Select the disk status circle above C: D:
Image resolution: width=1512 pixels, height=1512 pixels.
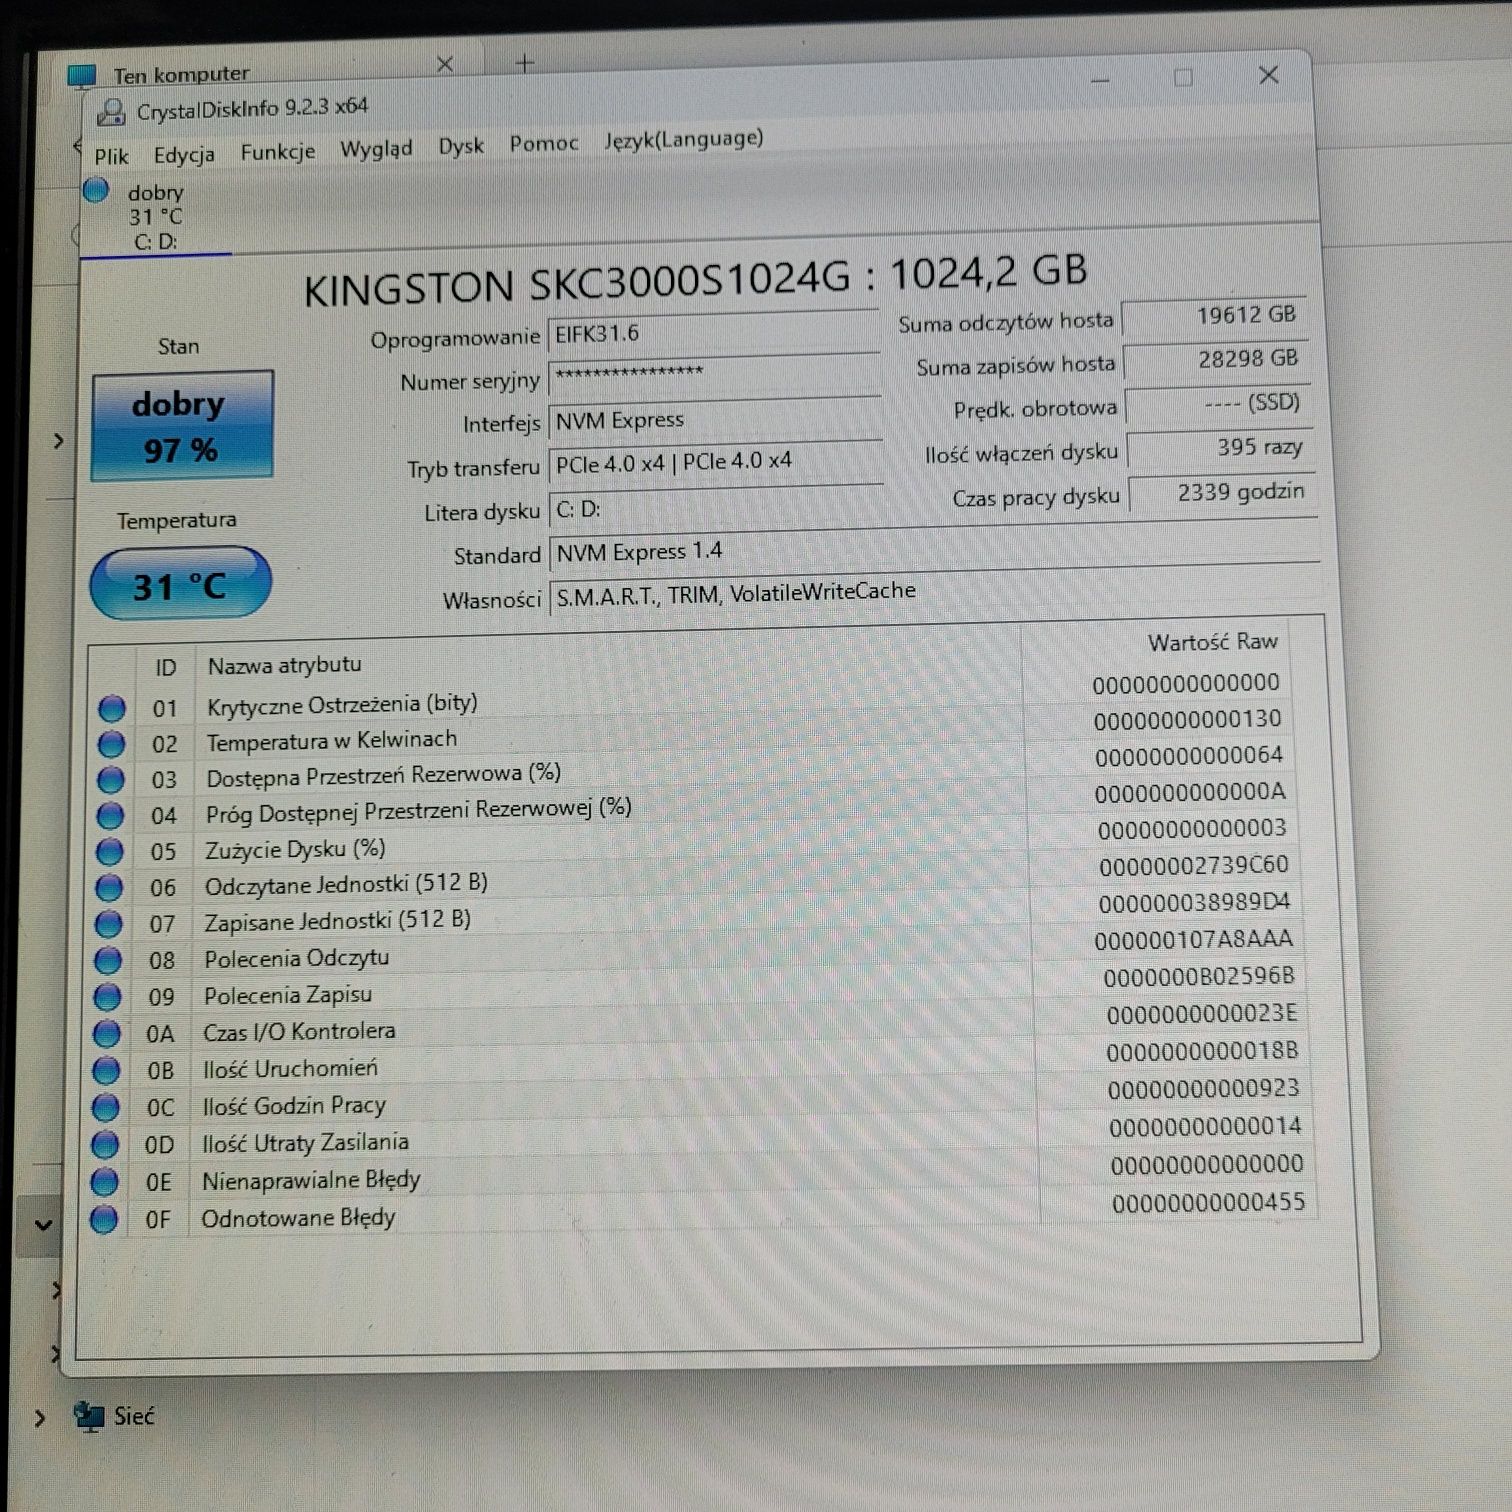[96, 190]
